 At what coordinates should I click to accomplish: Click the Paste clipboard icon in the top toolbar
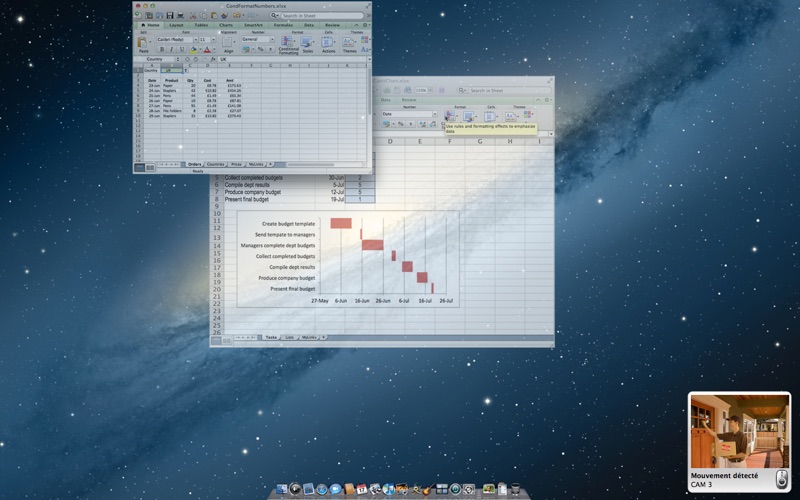pos(214,15)
